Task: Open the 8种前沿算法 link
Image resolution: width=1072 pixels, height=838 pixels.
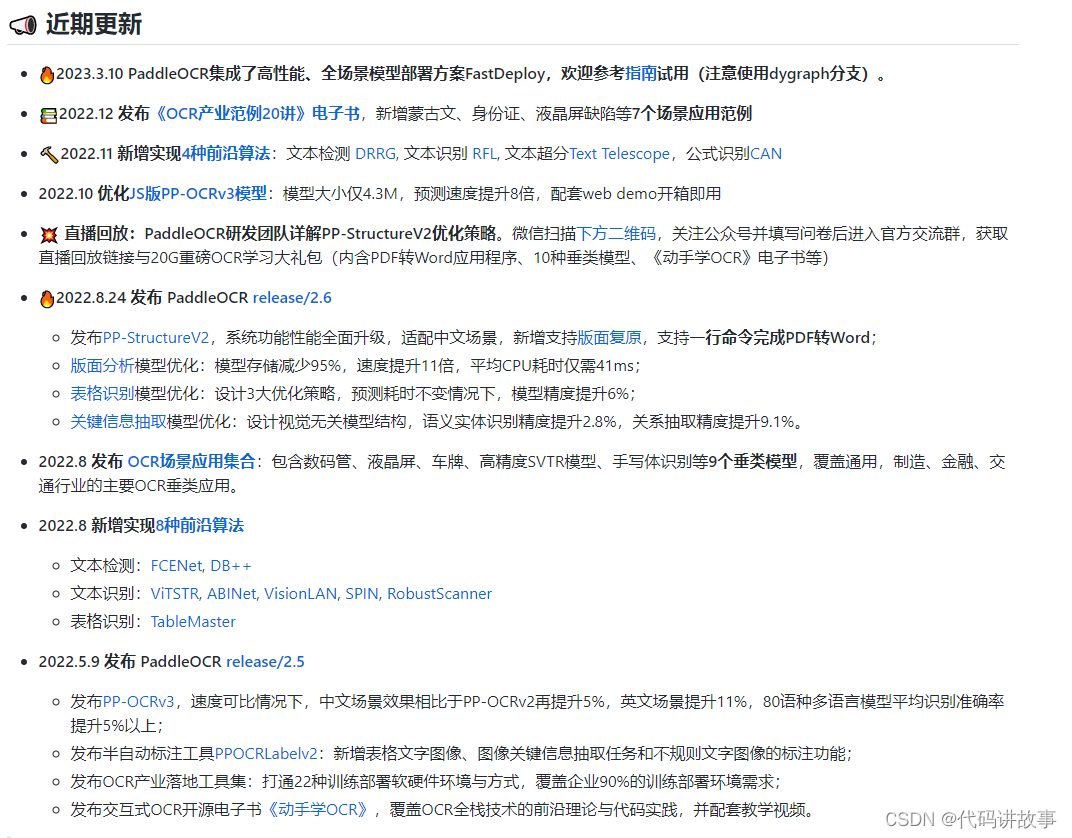Action: [x=200, y=525]
